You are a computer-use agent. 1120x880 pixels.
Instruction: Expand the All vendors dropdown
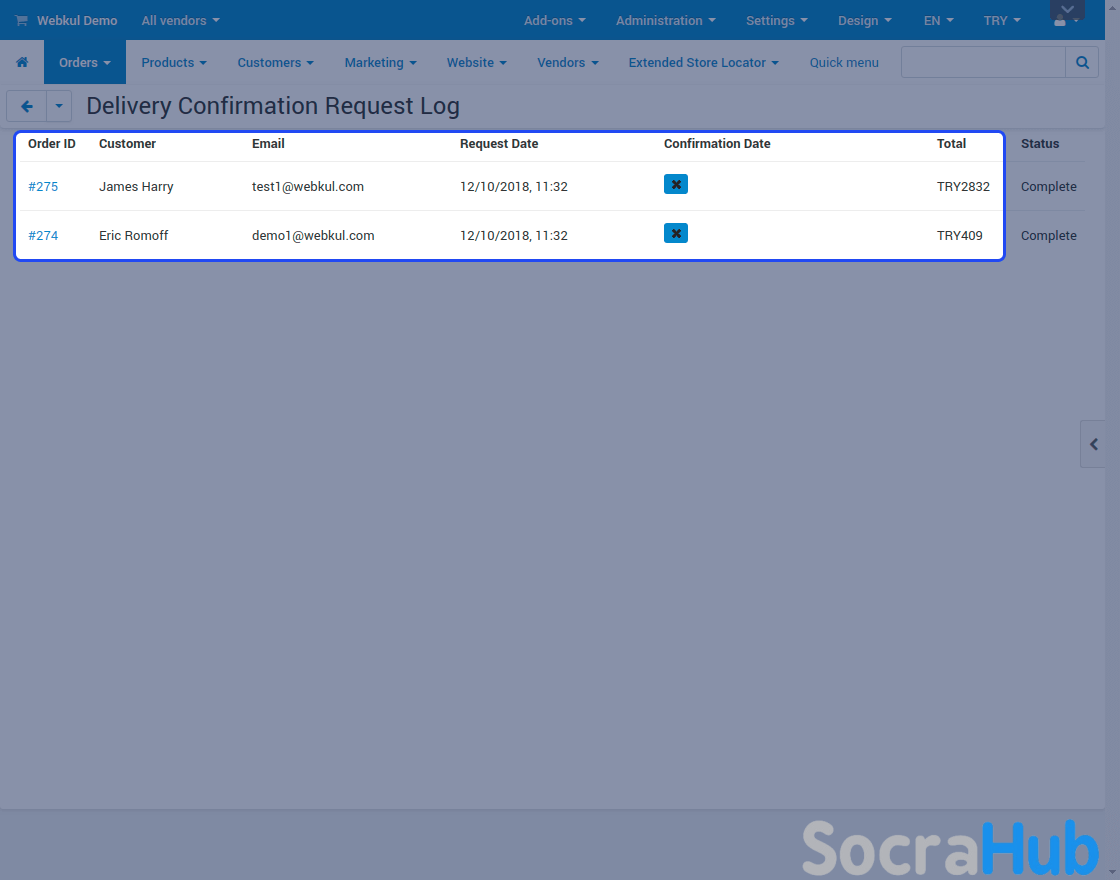(x=180, y=21)
